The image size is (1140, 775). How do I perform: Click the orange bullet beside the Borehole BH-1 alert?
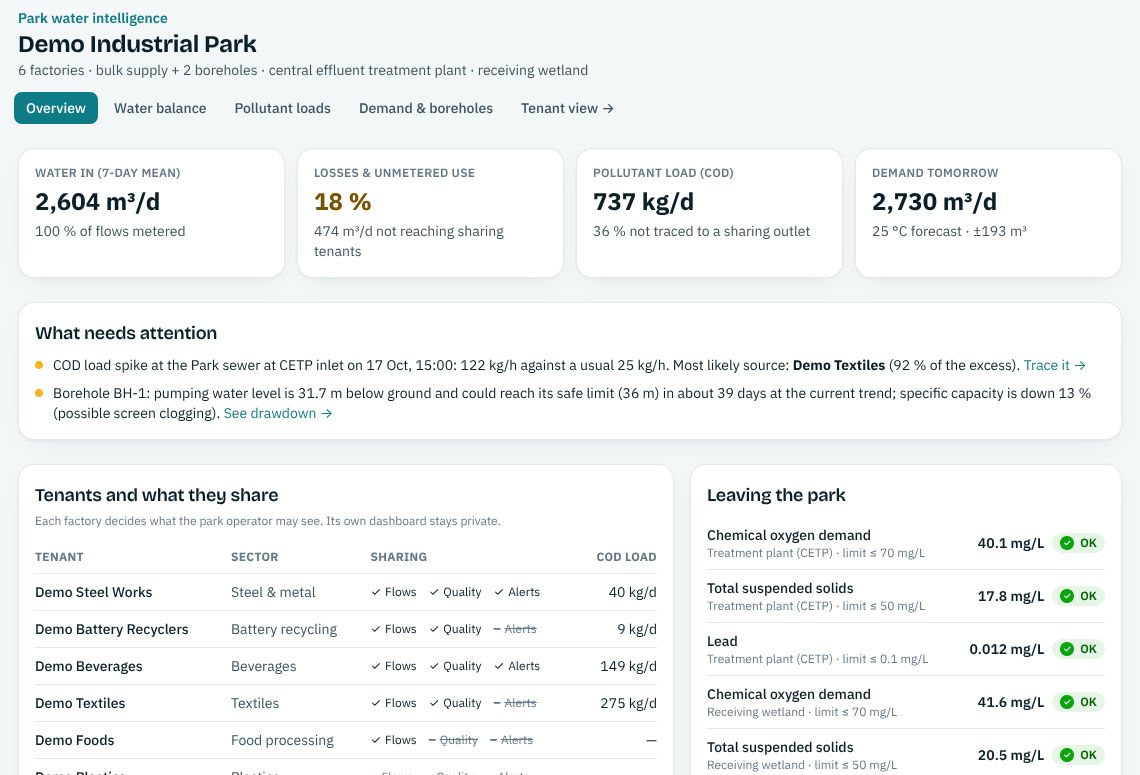39,393
